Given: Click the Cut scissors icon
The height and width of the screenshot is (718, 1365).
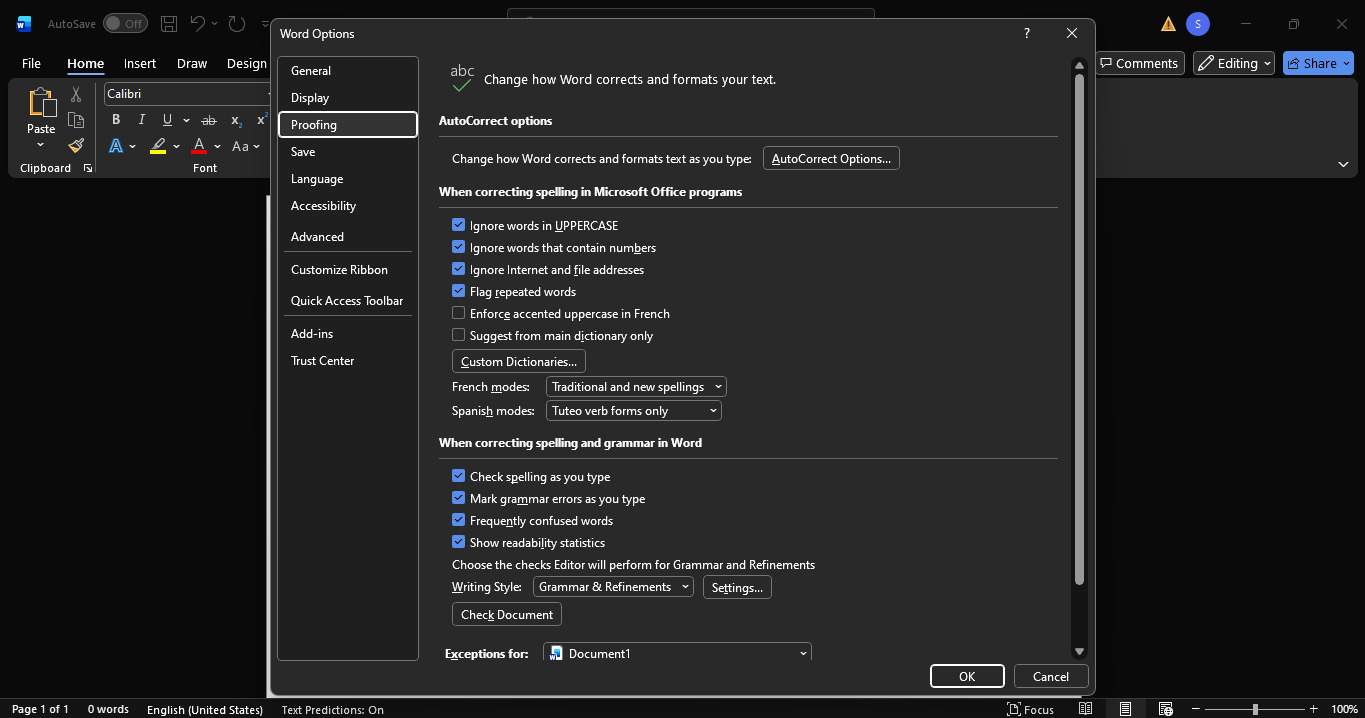Looking at the screenshot, I should coord(76,94).
